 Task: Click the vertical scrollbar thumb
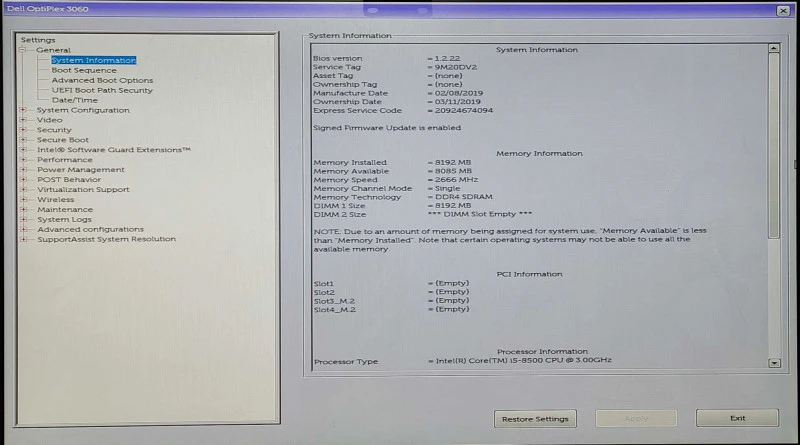tap(774, 145)
